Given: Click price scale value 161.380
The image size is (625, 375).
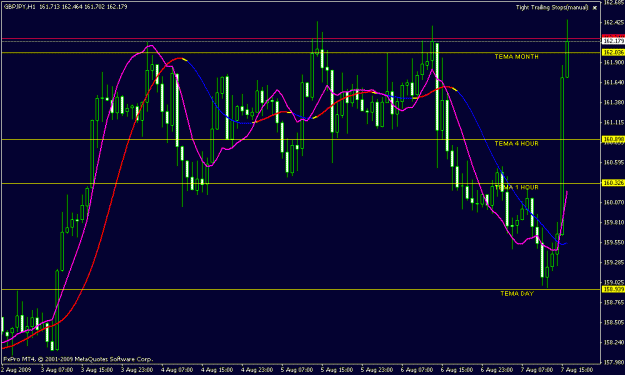Looking at the screenshot, I should 614,102.
